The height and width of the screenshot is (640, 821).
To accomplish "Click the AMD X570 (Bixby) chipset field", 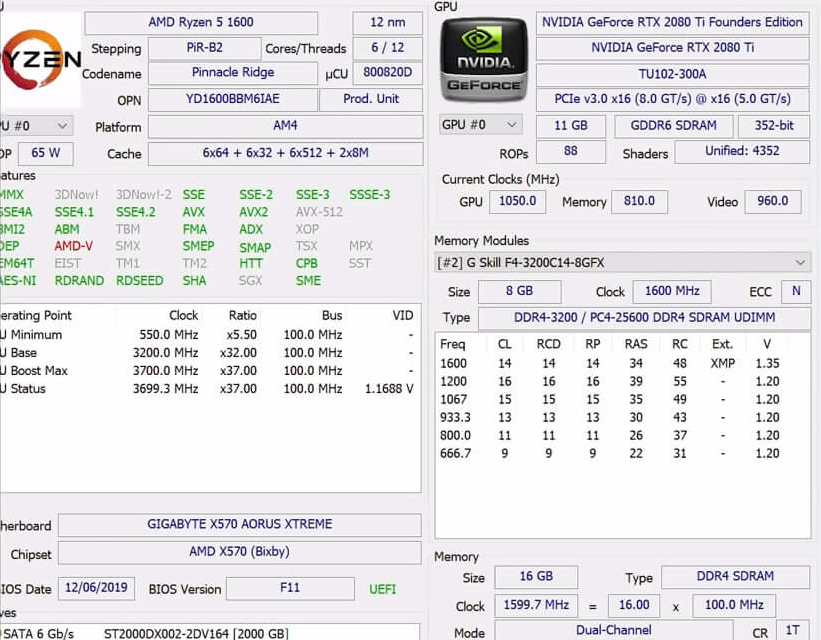I will pos(239,553).
